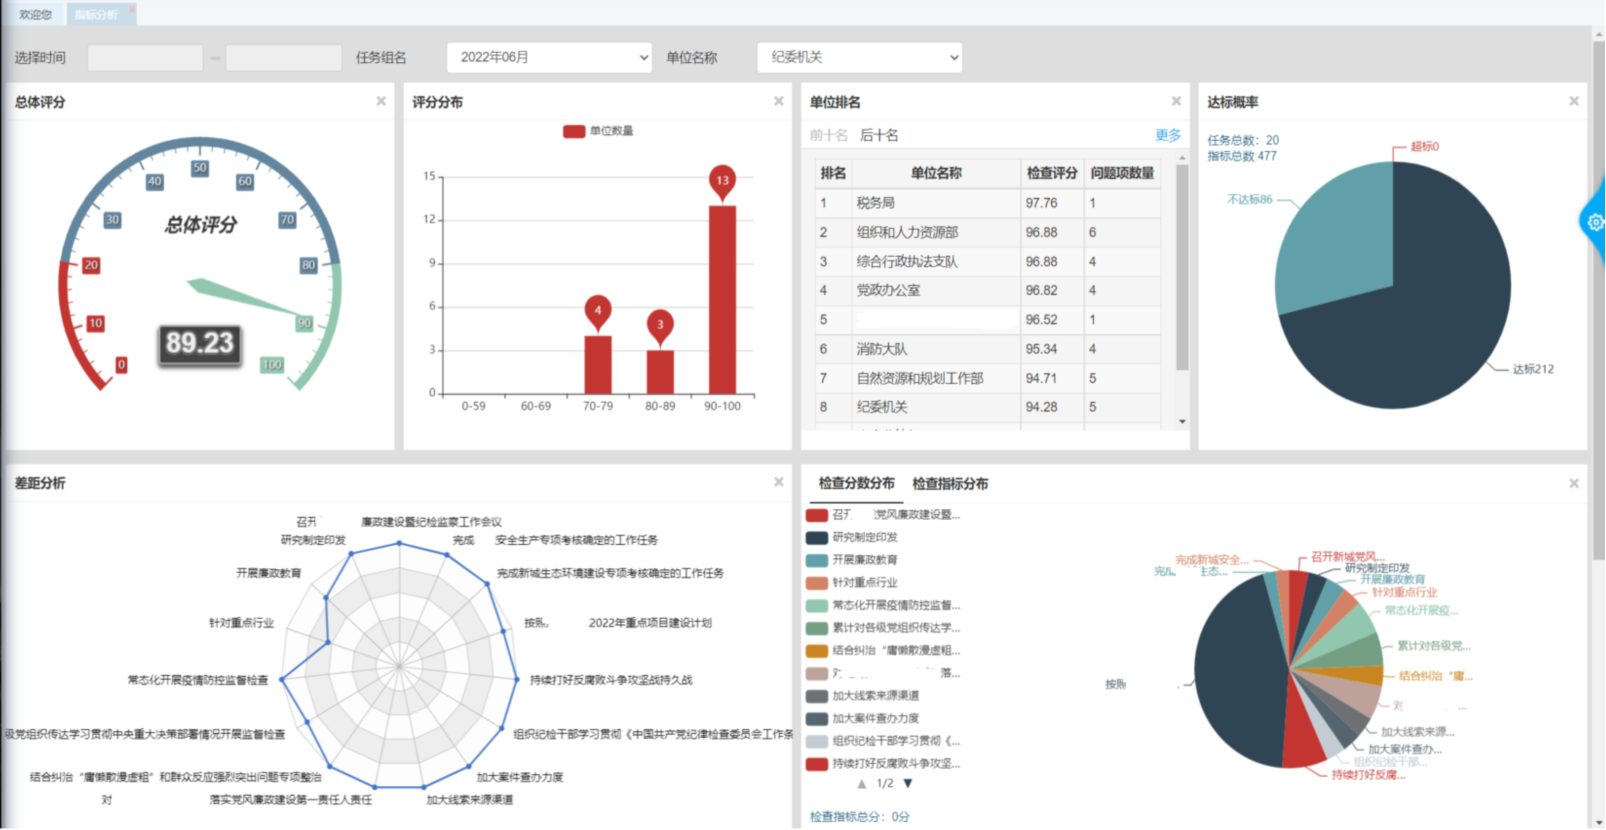Select the 后十名 ranking tab
This screenshot has height=830, width=1606.
point(879,135)
